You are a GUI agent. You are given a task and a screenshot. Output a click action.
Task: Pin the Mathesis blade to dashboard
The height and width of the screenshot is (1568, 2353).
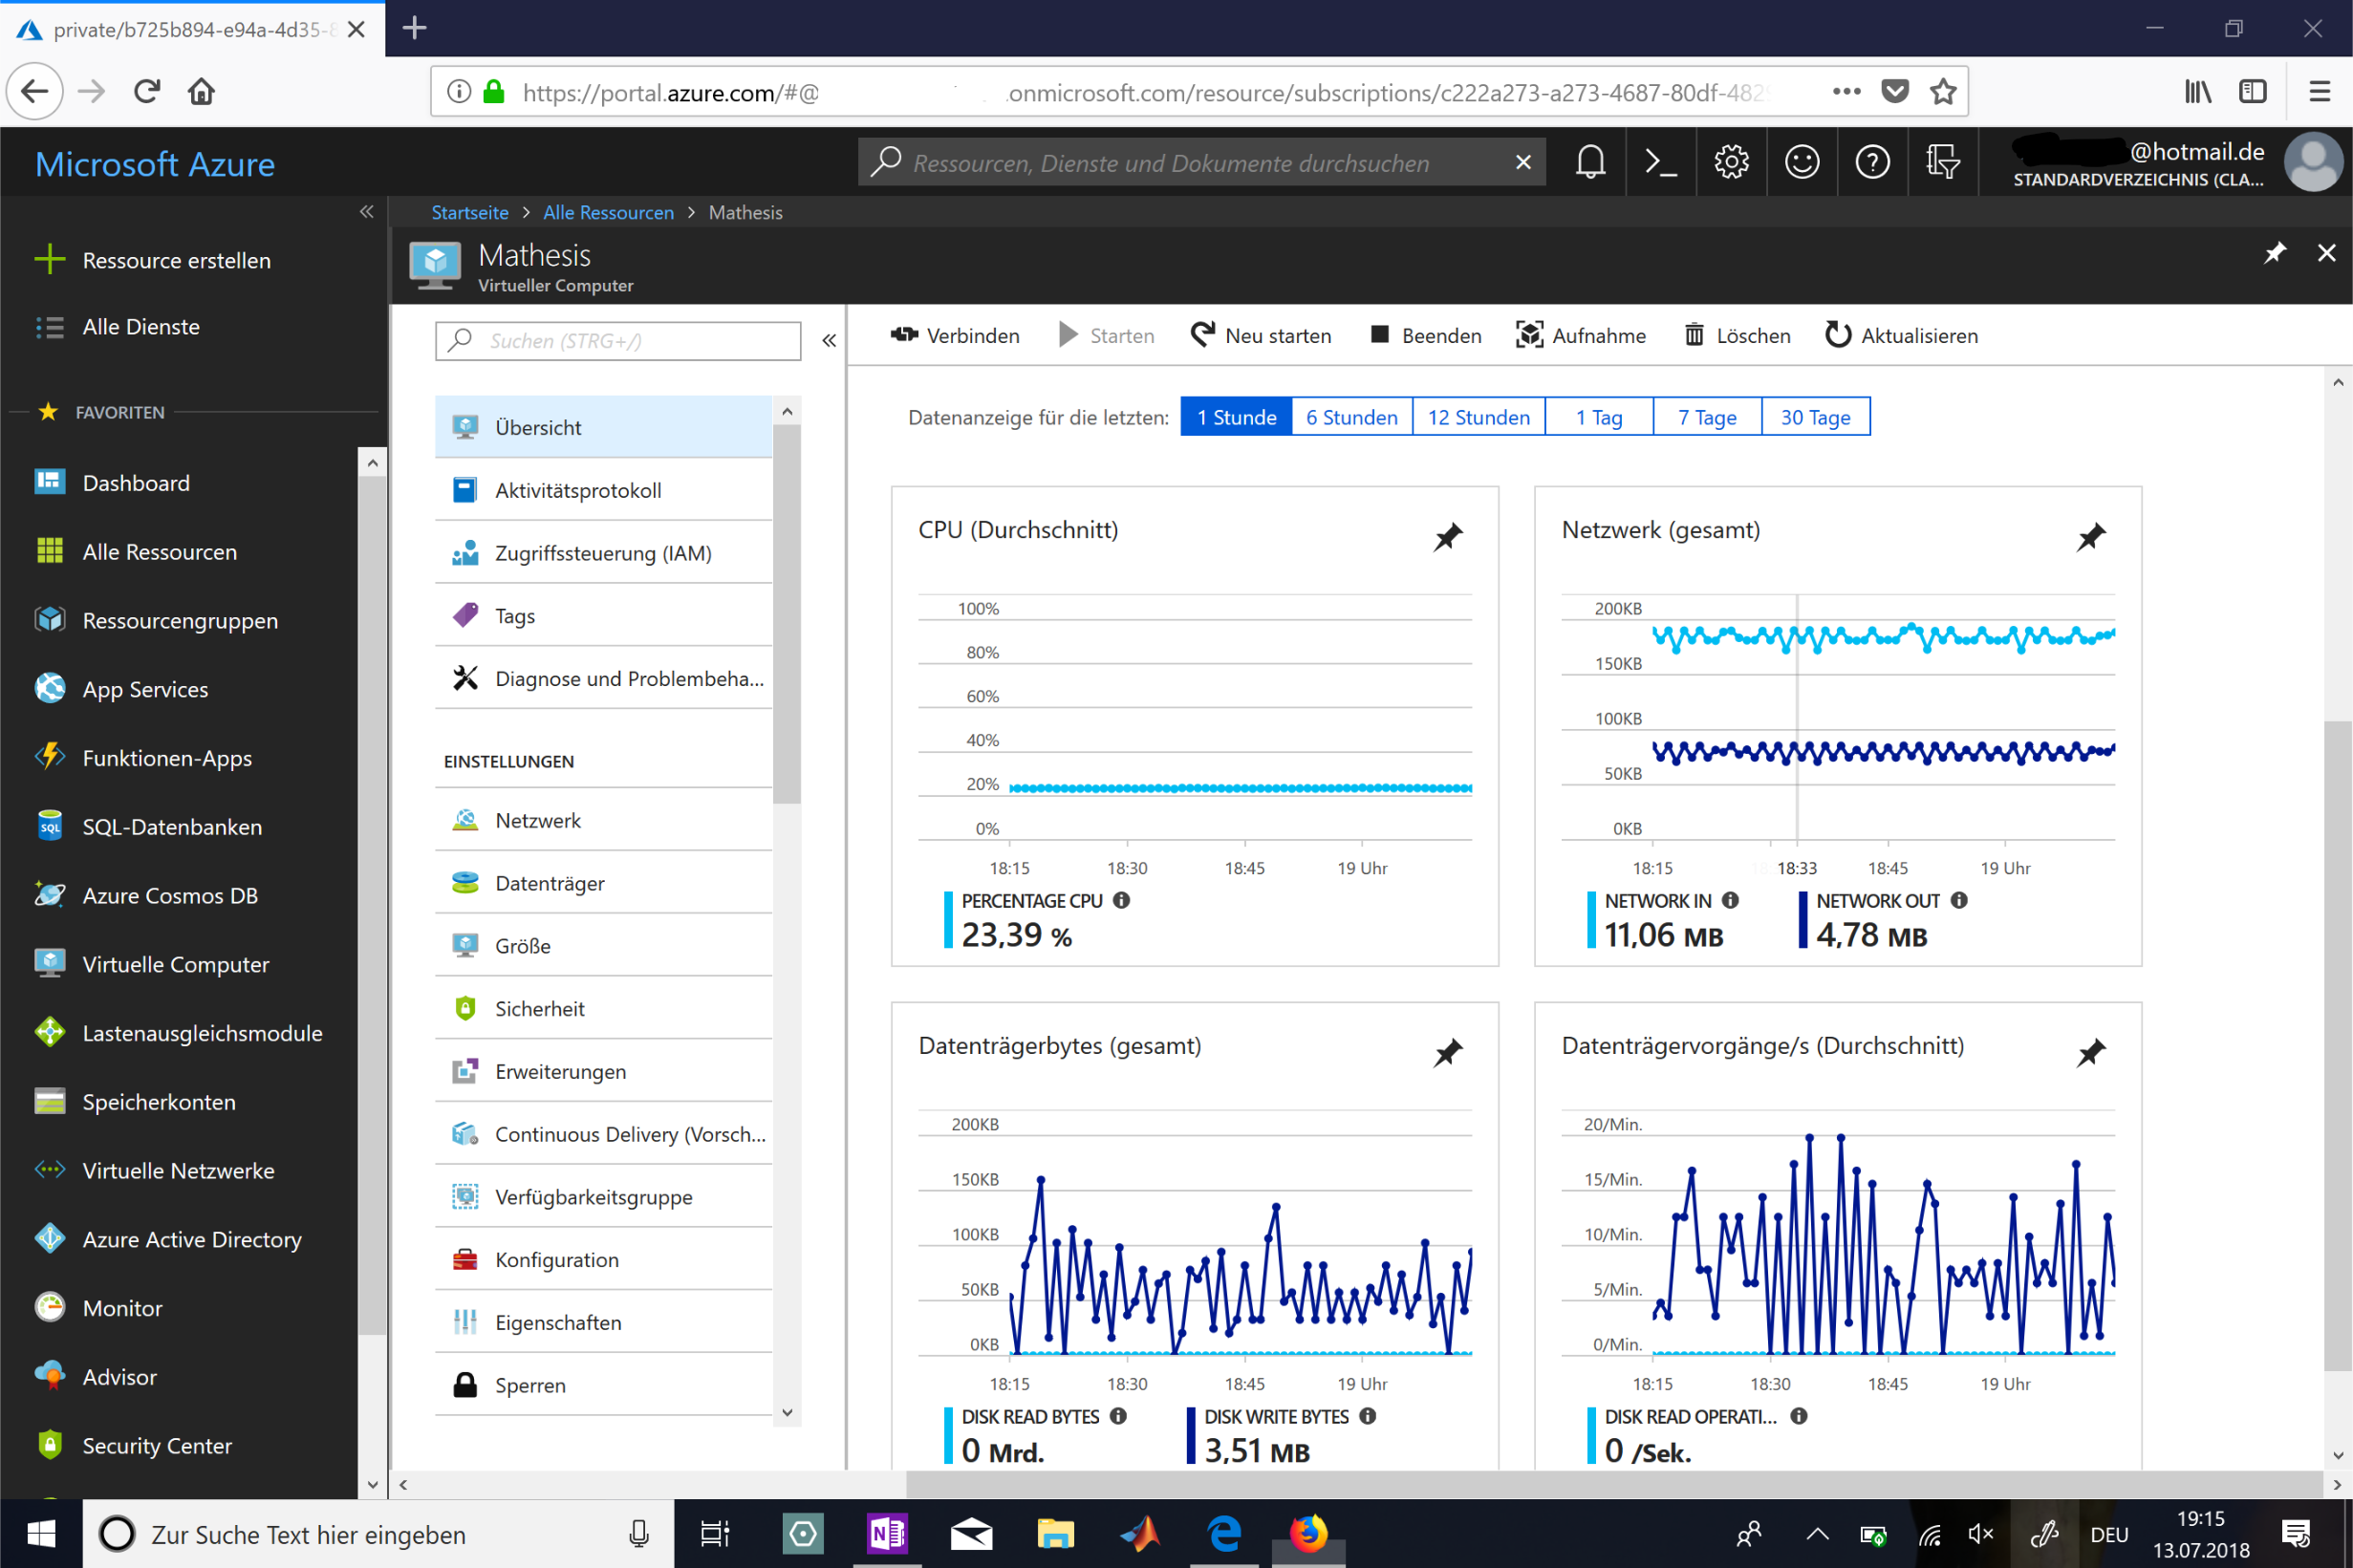2275,253
